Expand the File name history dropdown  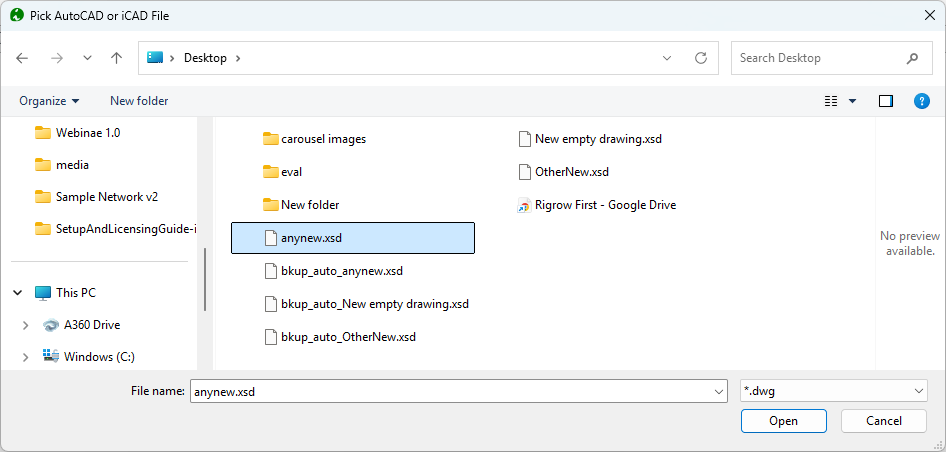(x=717, y=392)
